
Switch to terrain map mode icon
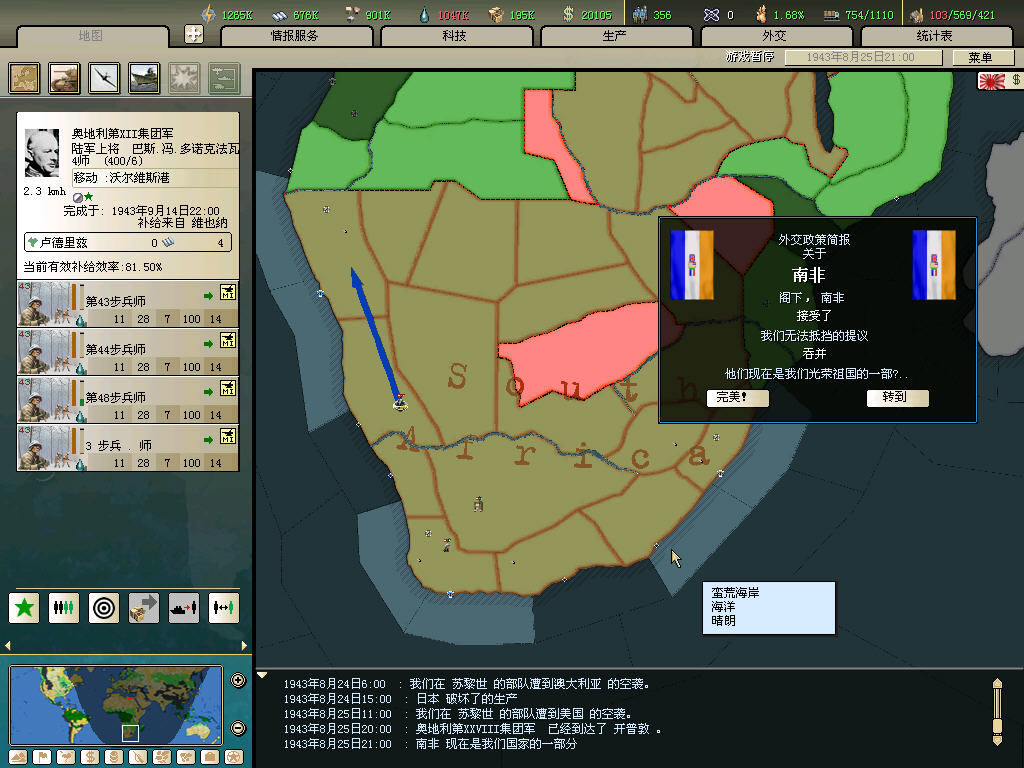[18, 758]
